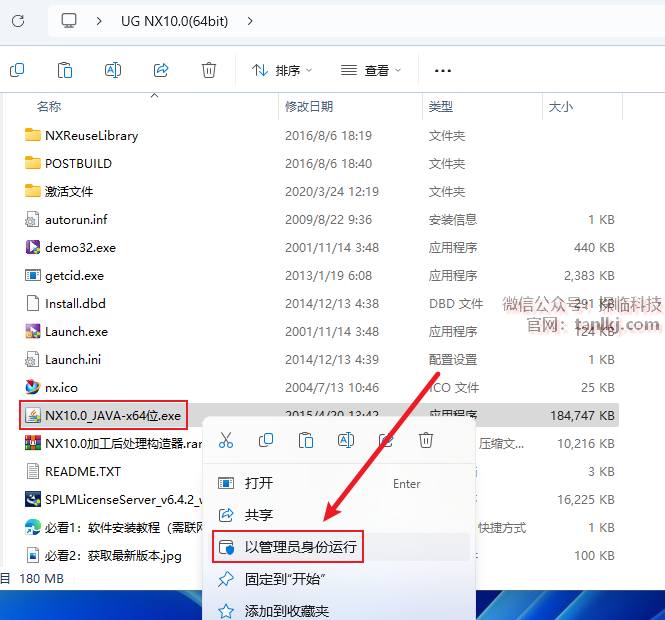Select Install.dbd file

[75, 304]
